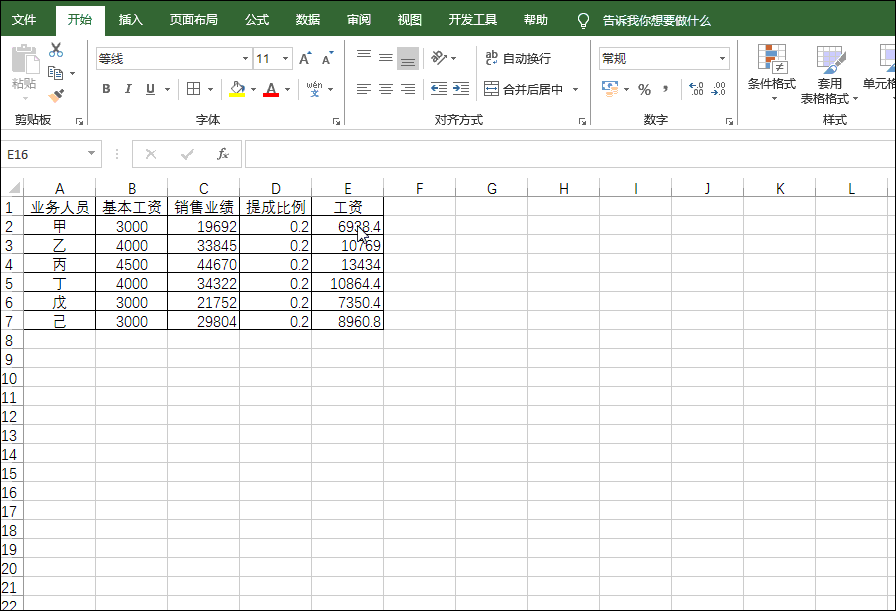896x611 pixels.
Task: Click the increase indent icon
Action: click(x=461, y=89)
